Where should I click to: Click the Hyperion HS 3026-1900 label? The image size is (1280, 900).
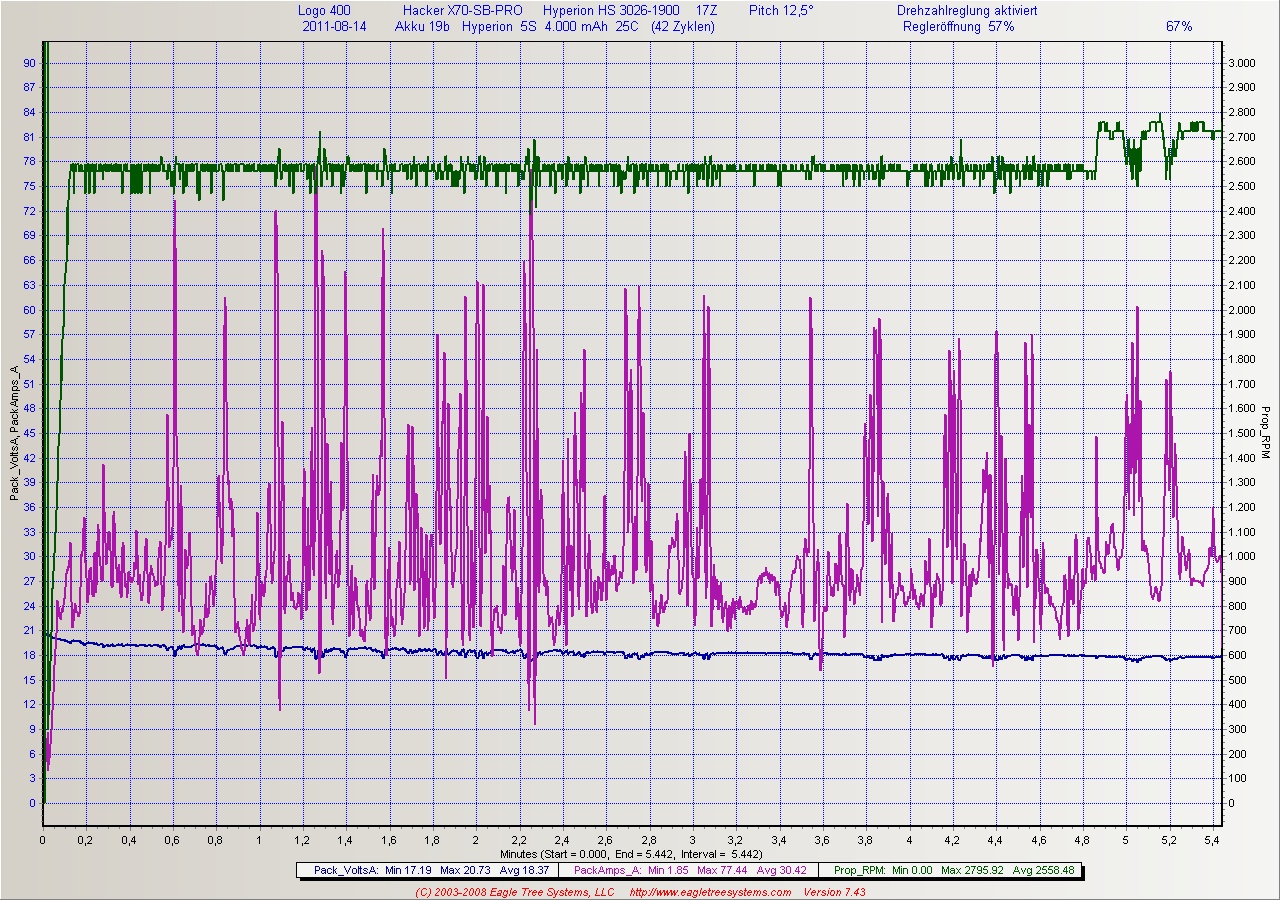[611, 10]
